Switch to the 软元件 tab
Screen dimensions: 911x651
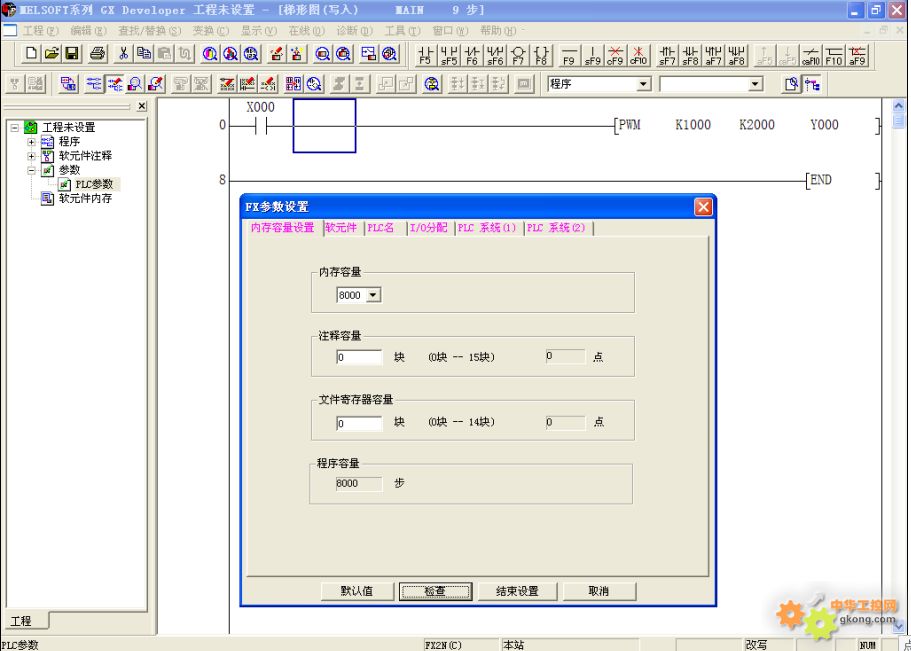tap(341, 228)
